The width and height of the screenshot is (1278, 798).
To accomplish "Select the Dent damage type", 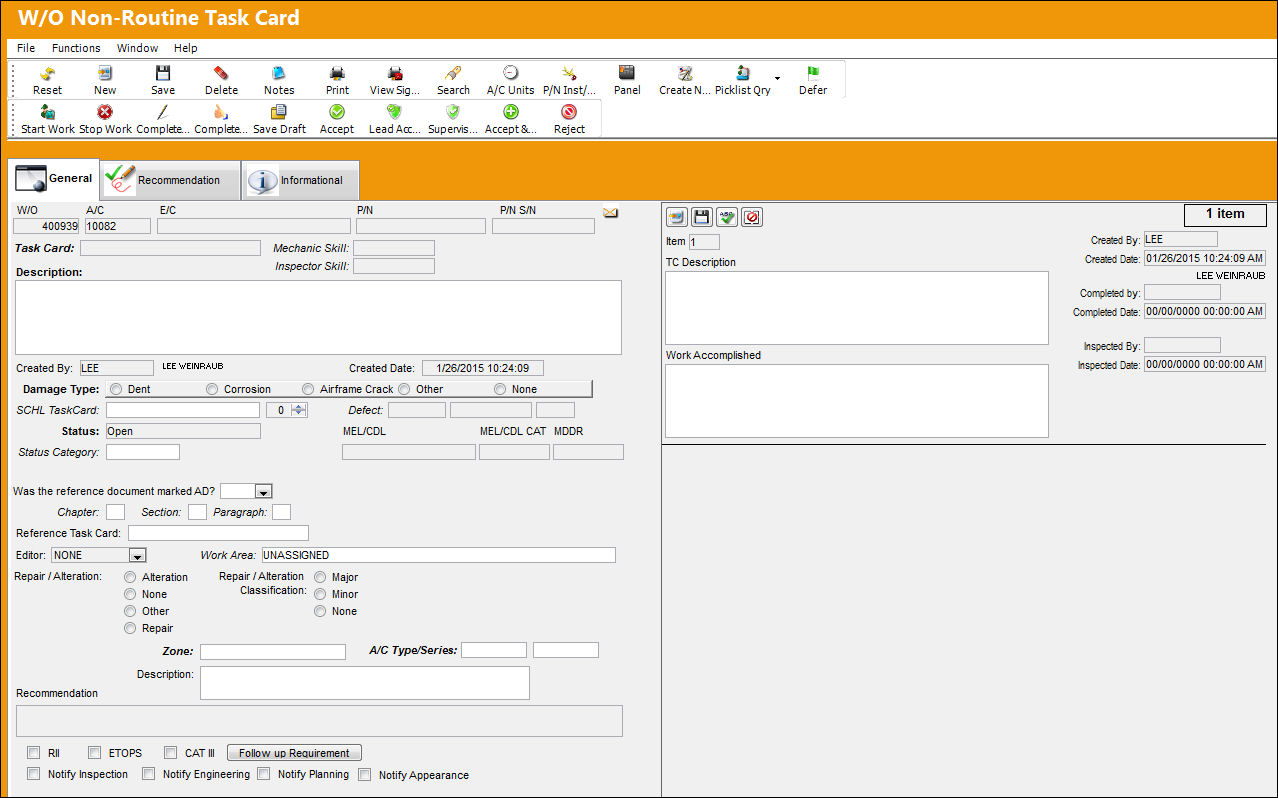I will 117,389.
